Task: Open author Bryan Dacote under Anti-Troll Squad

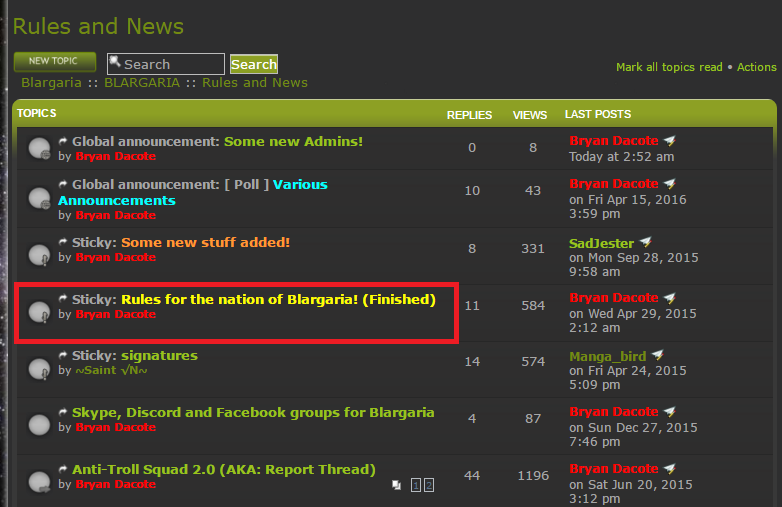Action: (116, 485)
